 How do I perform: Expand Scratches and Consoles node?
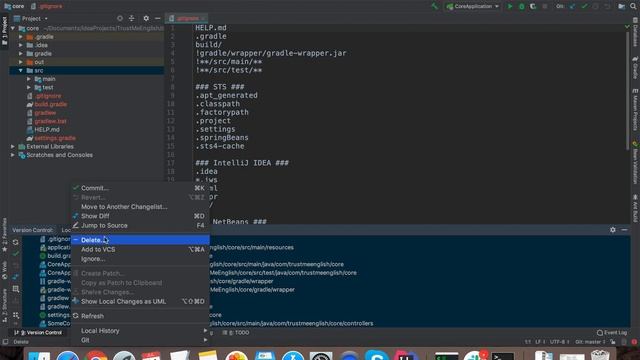pyautogui.click(x=13, y=155)
